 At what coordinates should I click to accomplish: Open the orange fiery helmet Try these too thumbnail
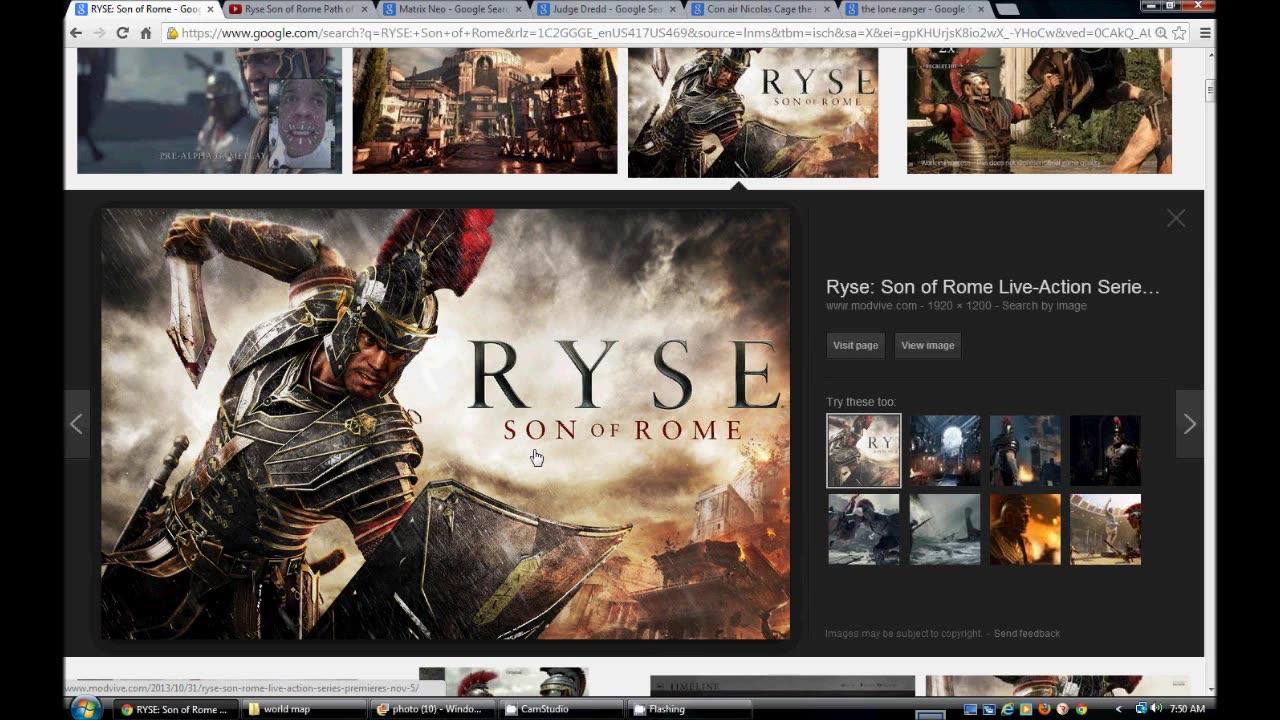coord(1025,529)
